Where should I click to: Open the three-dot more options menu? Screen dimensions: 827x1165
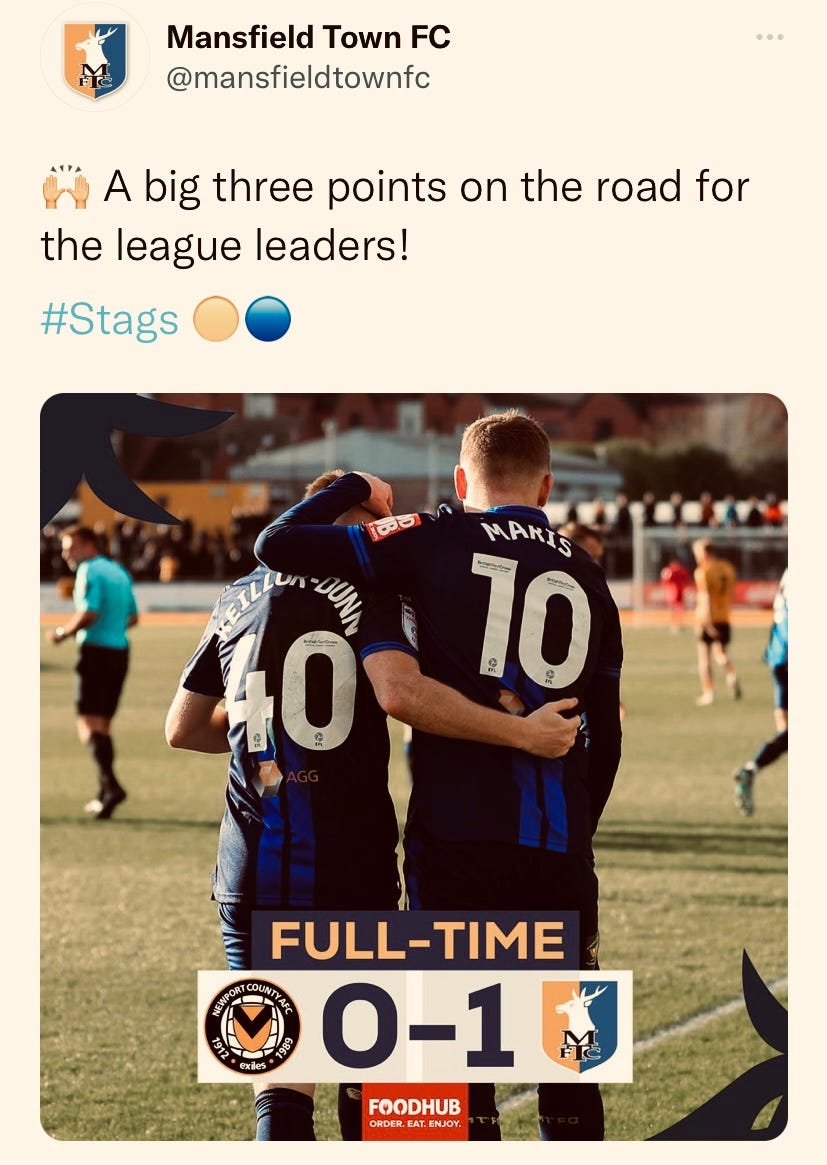point(769,37)
